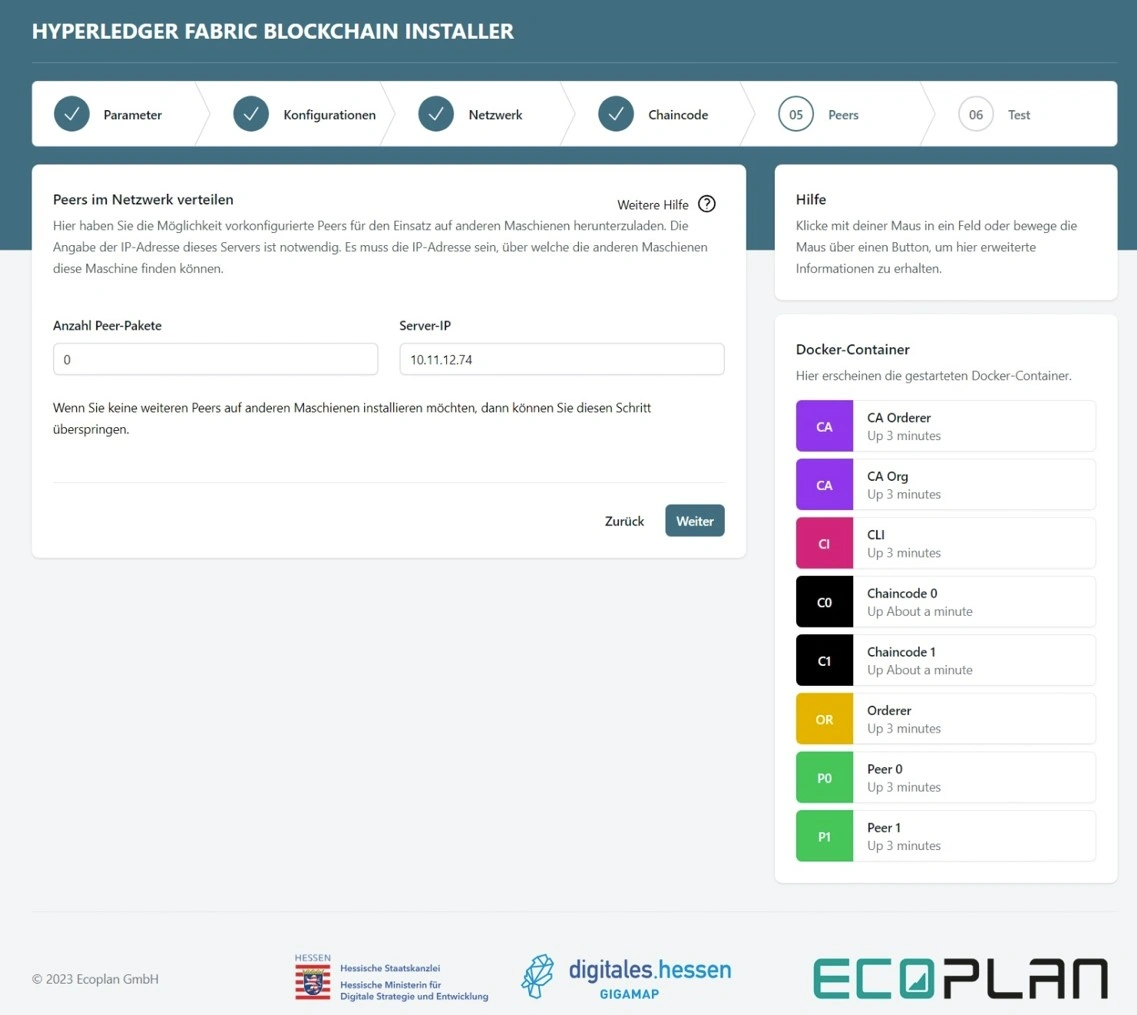Click the pink CLI container badge
1137x1015 pixels.
[x=824, y=544]
